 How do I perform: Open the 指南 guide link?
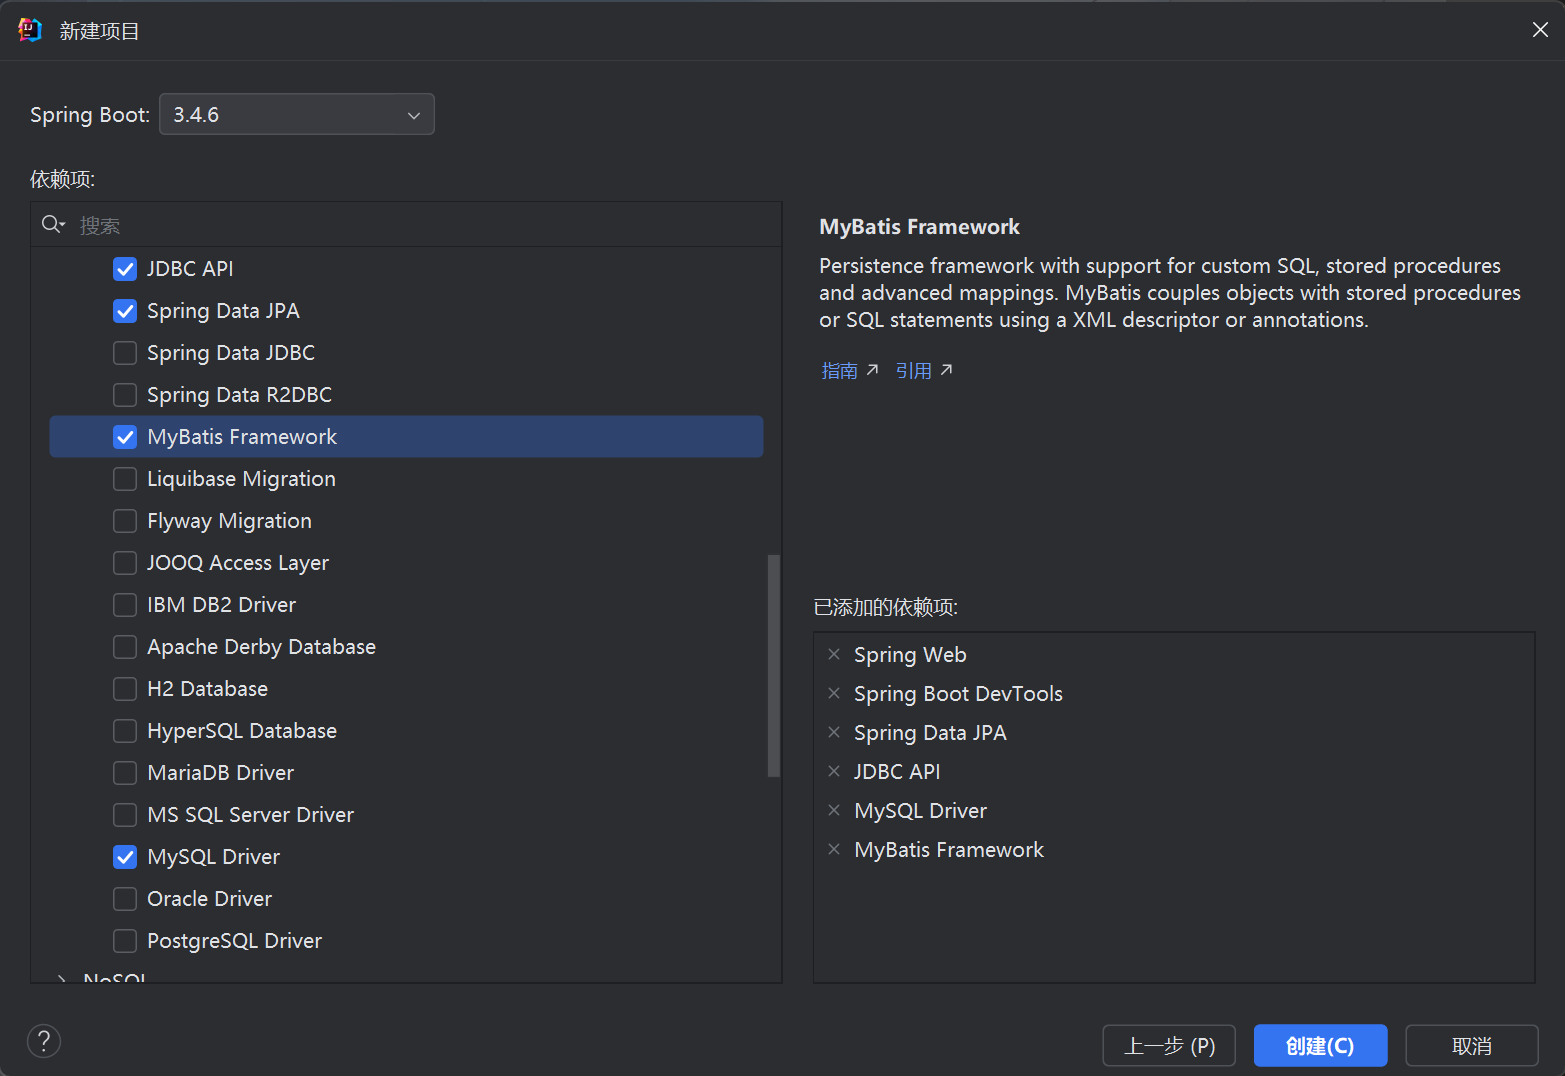(849, 371)
